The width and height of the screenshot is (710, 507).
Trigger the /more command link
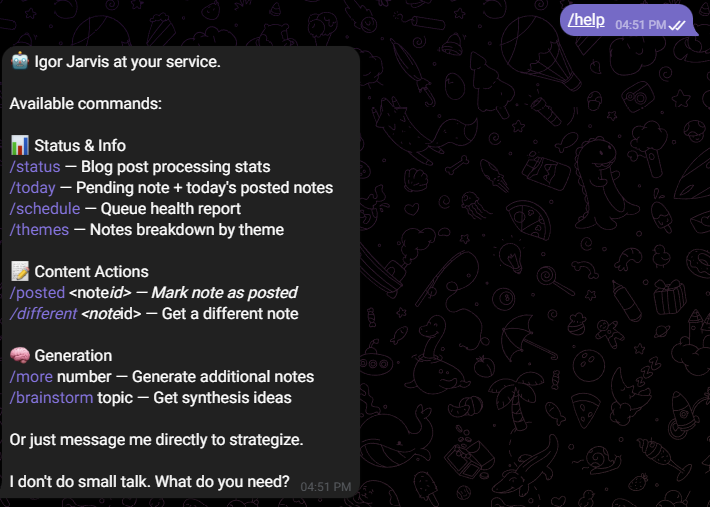point(30,377)
